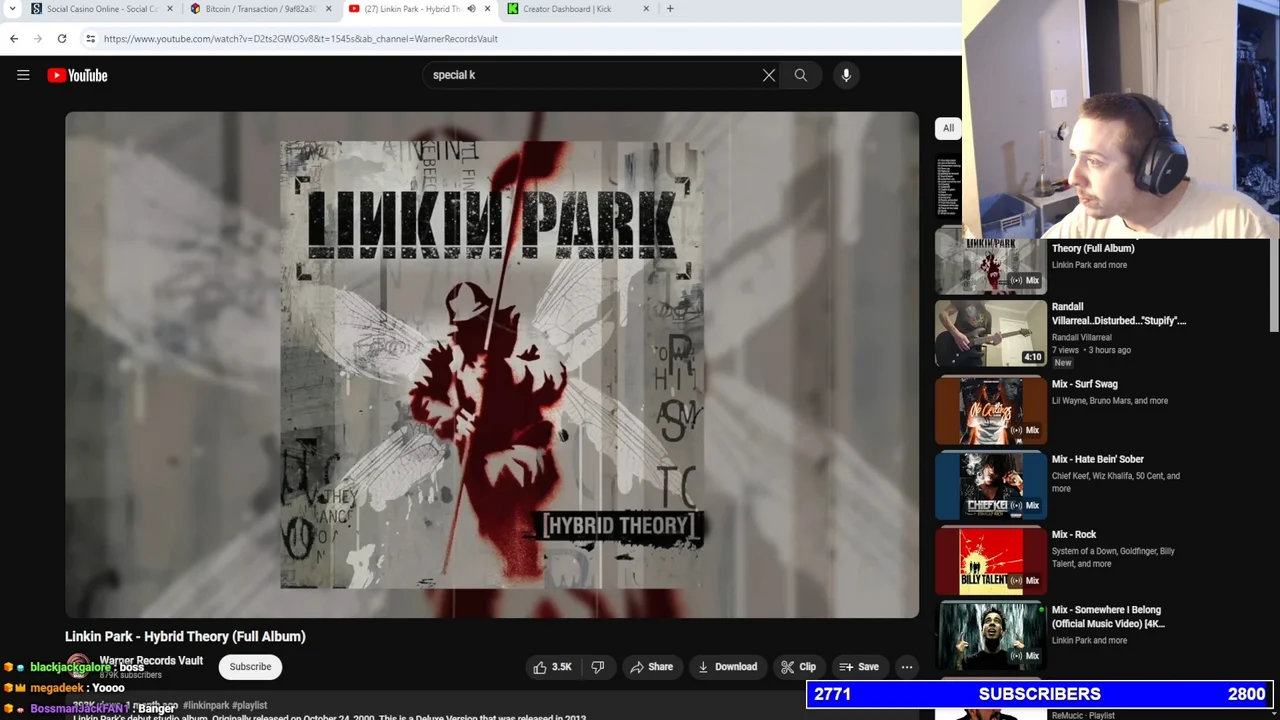Click the sidebar scrollbar
This screenshot has height=720, width=1280.
1274,285
